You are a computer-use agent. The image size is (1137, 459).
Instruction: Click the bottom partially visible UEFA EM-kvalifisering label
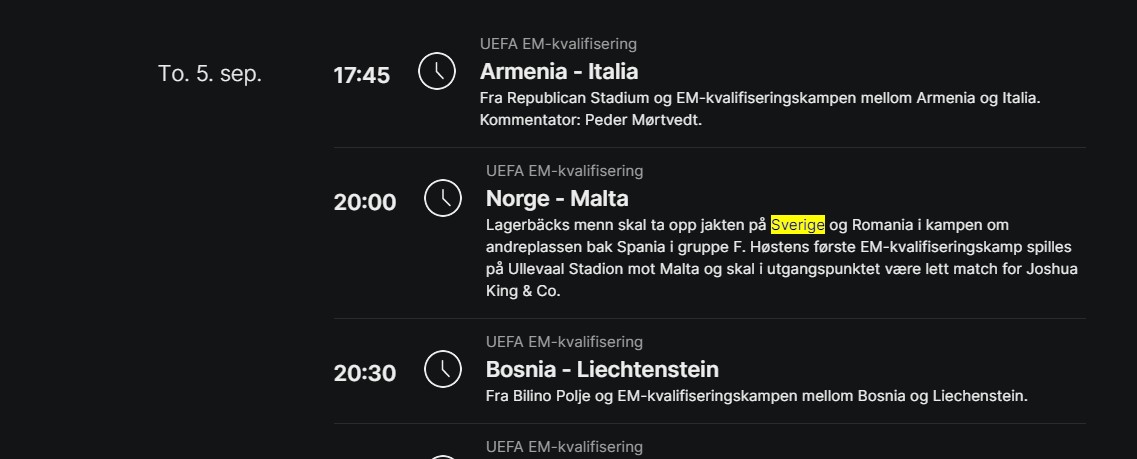tap(564, 447)
